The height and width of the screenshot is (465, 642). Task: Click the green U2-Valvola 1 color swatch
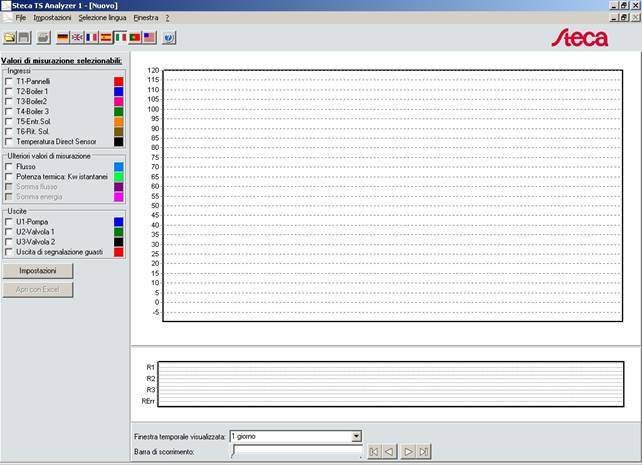118,232
